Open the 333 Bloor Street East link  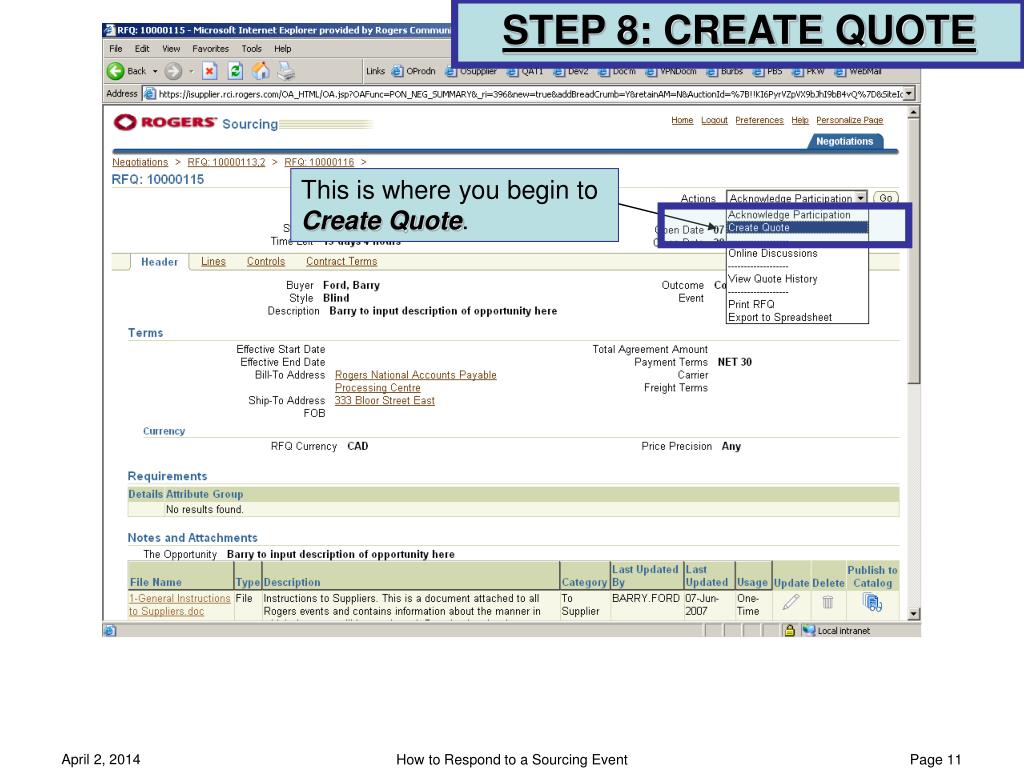click(x=384, y=400)
